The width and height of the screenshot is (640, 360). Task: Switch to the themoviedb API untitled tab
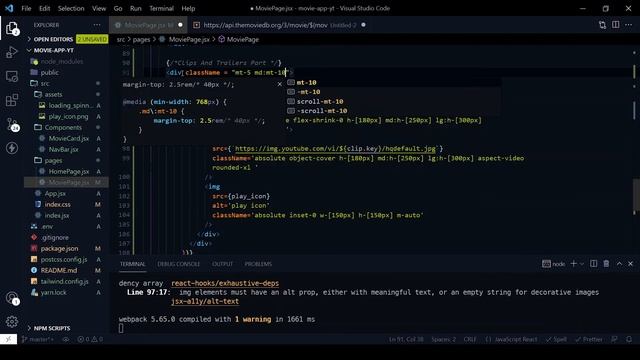click(x=279, y=25)
